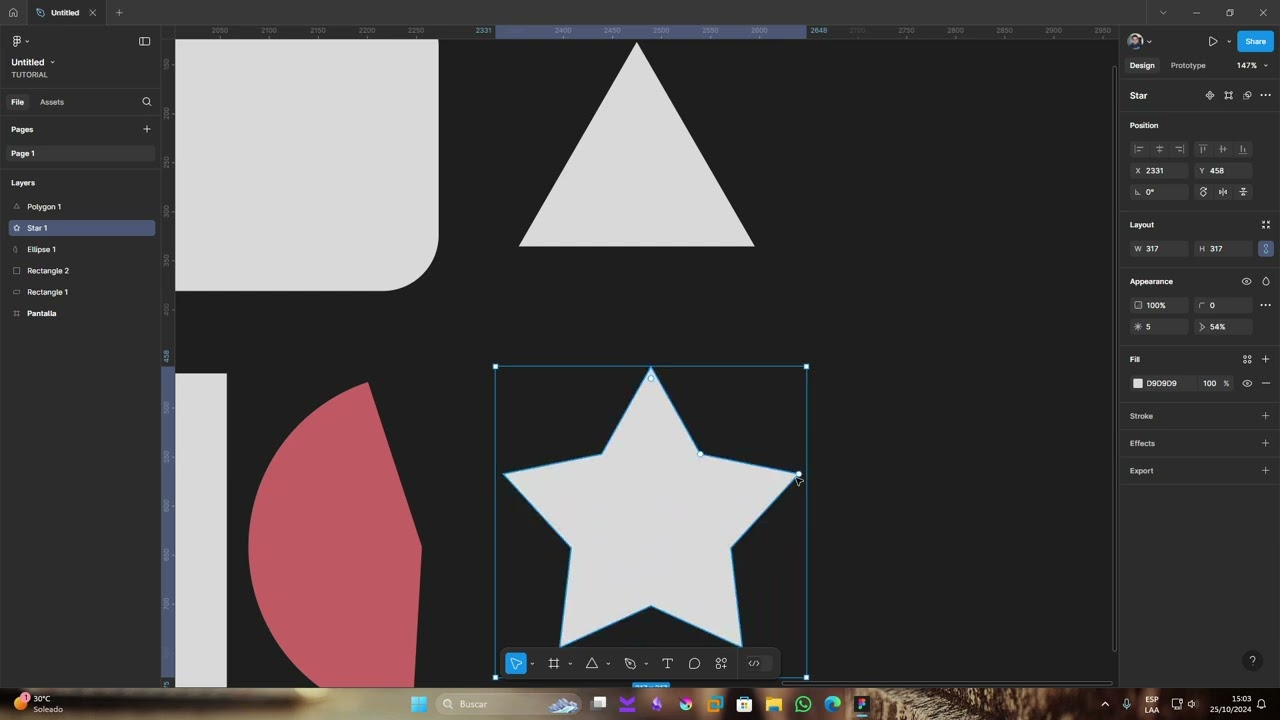Expand the Move tools dropdown arrow
Viewport: 1280px width, 720px height.
[532, 664]
